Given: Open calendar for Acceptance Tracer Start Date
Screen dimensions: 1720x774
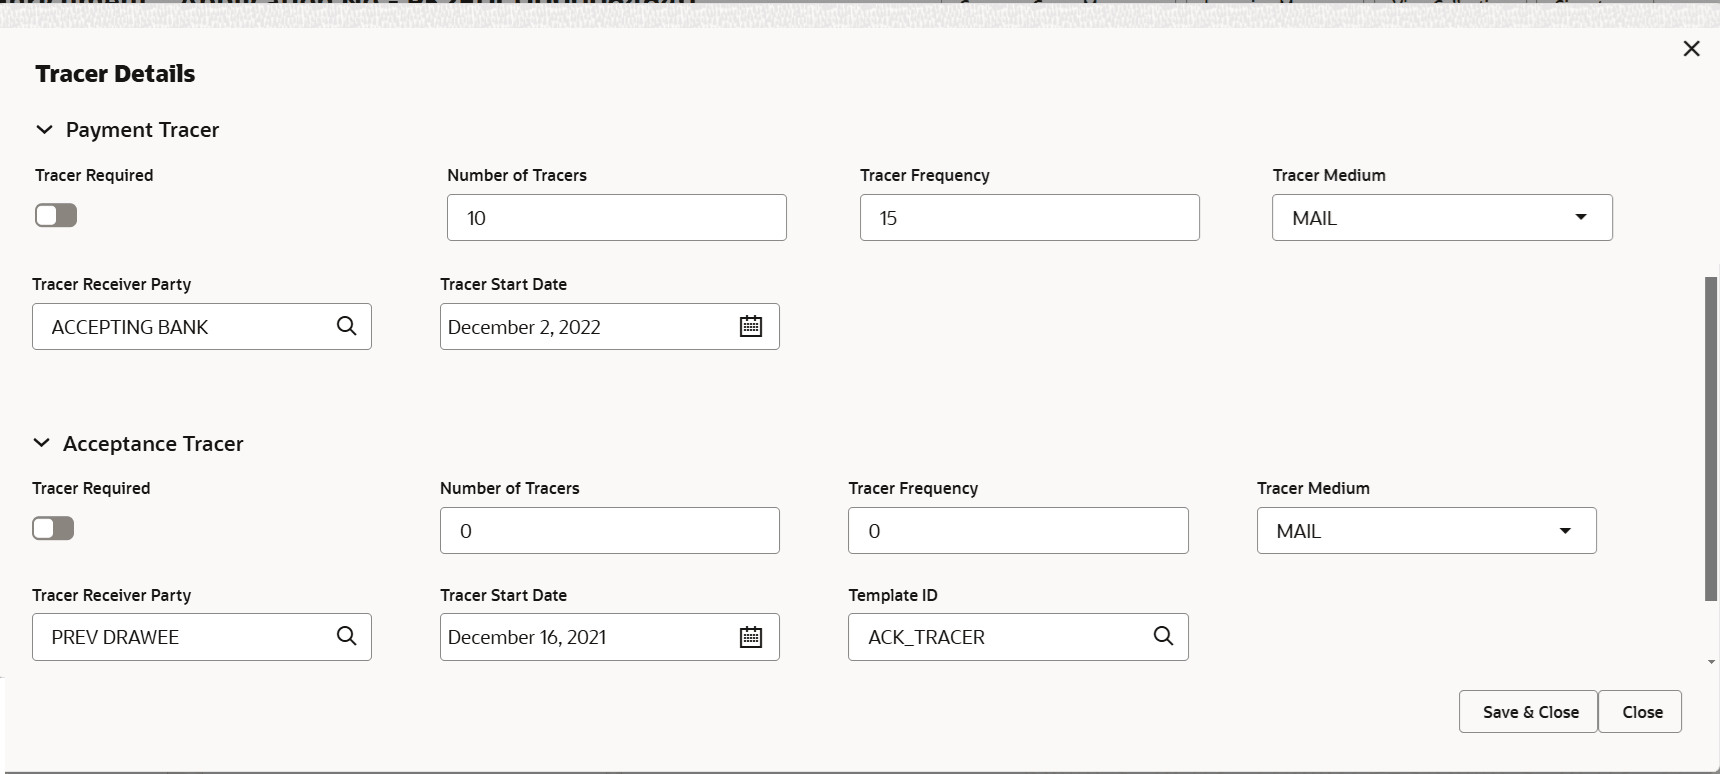Looking at the screenshot, I should point(751,637).
